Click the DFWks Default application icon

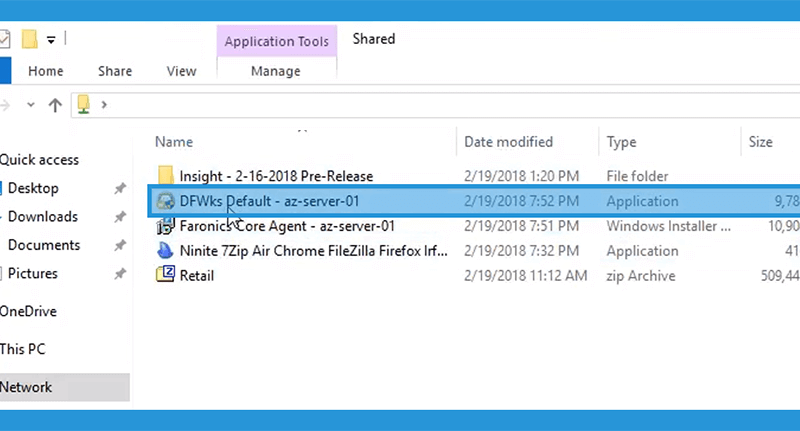tap(165, 201)
